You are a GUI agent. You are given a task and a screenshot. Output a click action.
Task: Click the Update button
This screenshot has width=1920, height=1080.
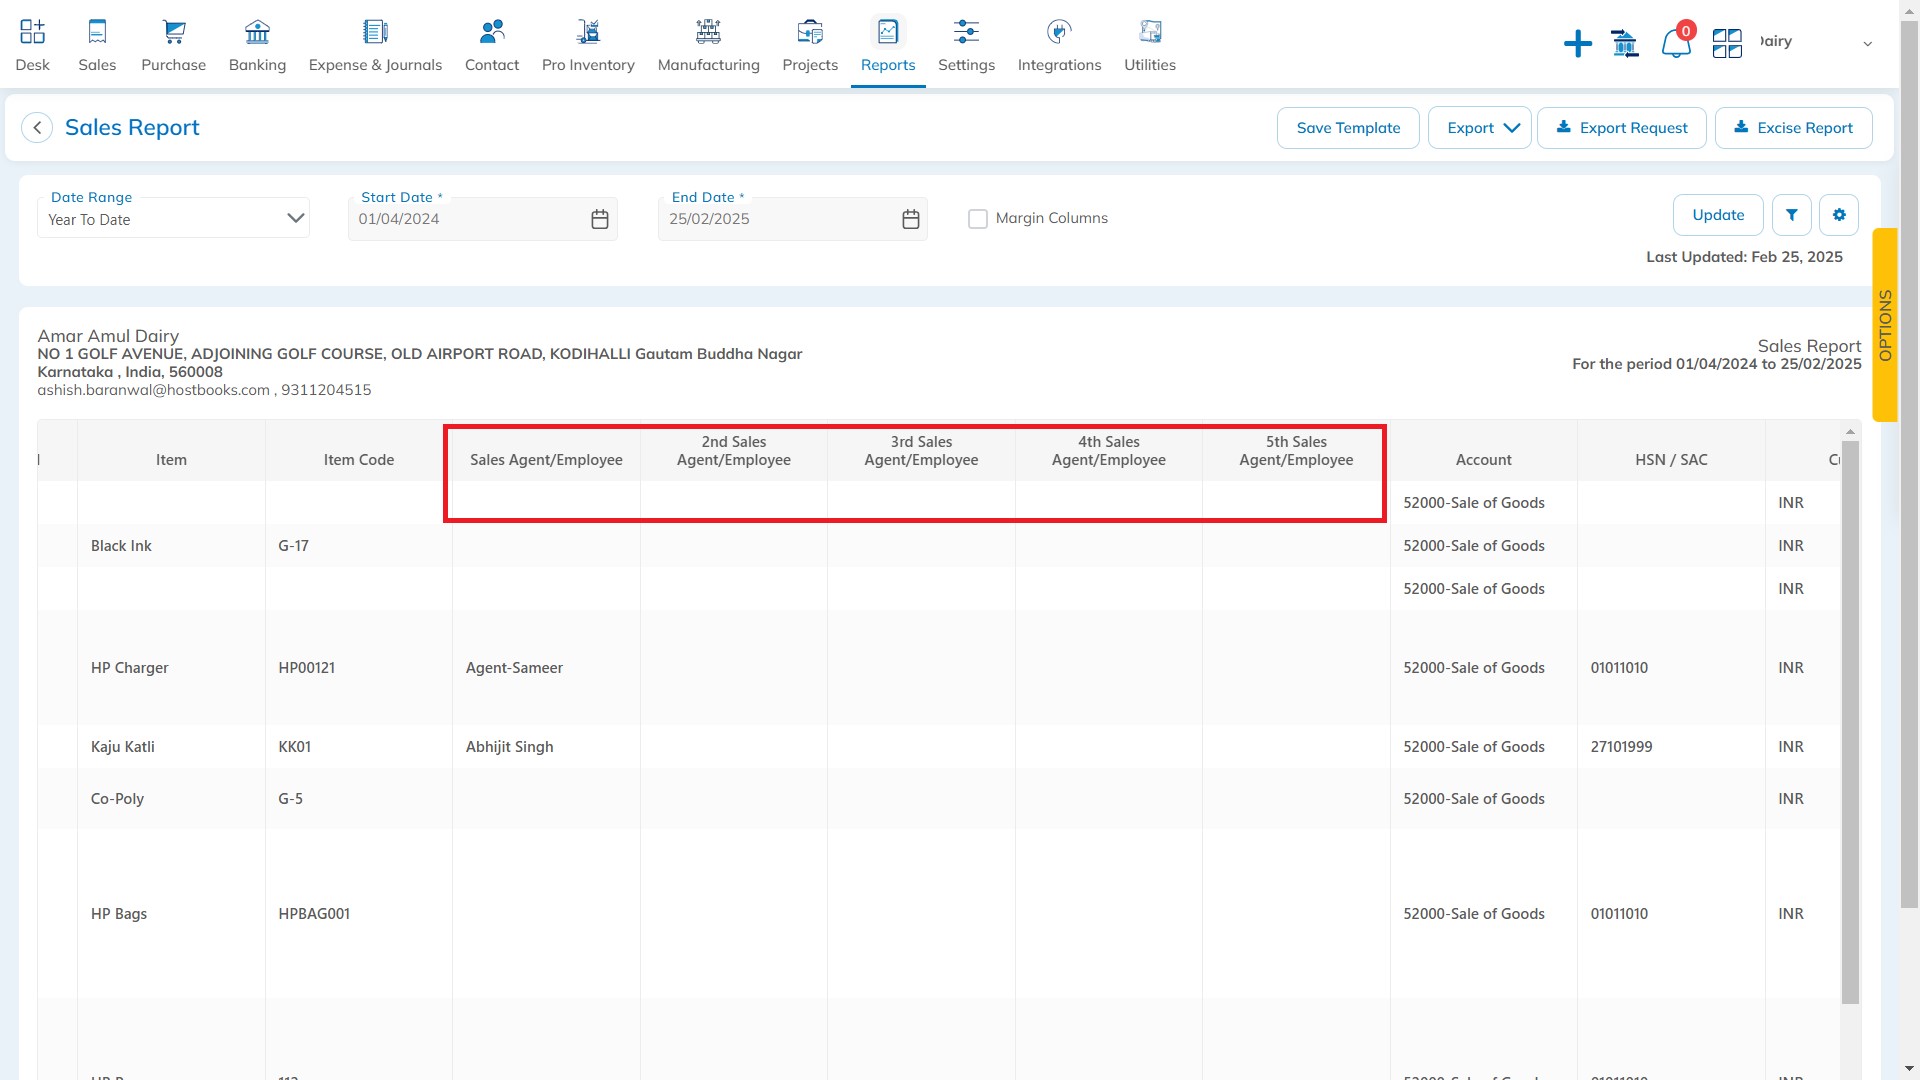[x=1718, y=215]
